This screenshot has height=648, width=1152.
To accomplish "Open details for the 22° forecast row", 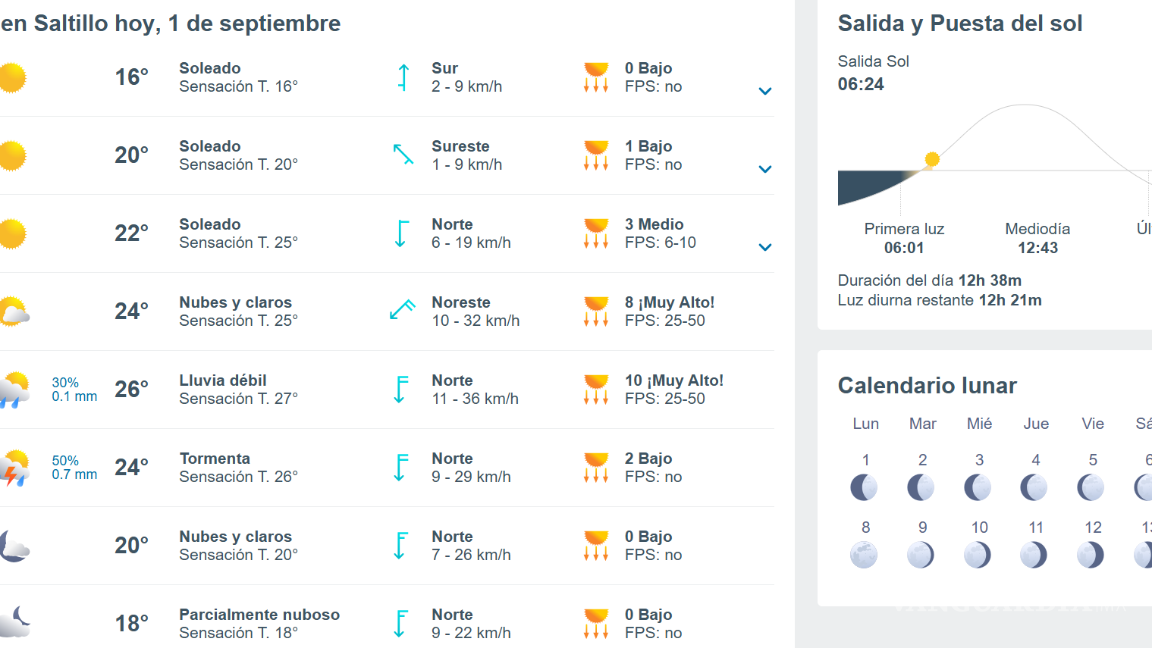I will click(765, 247).
